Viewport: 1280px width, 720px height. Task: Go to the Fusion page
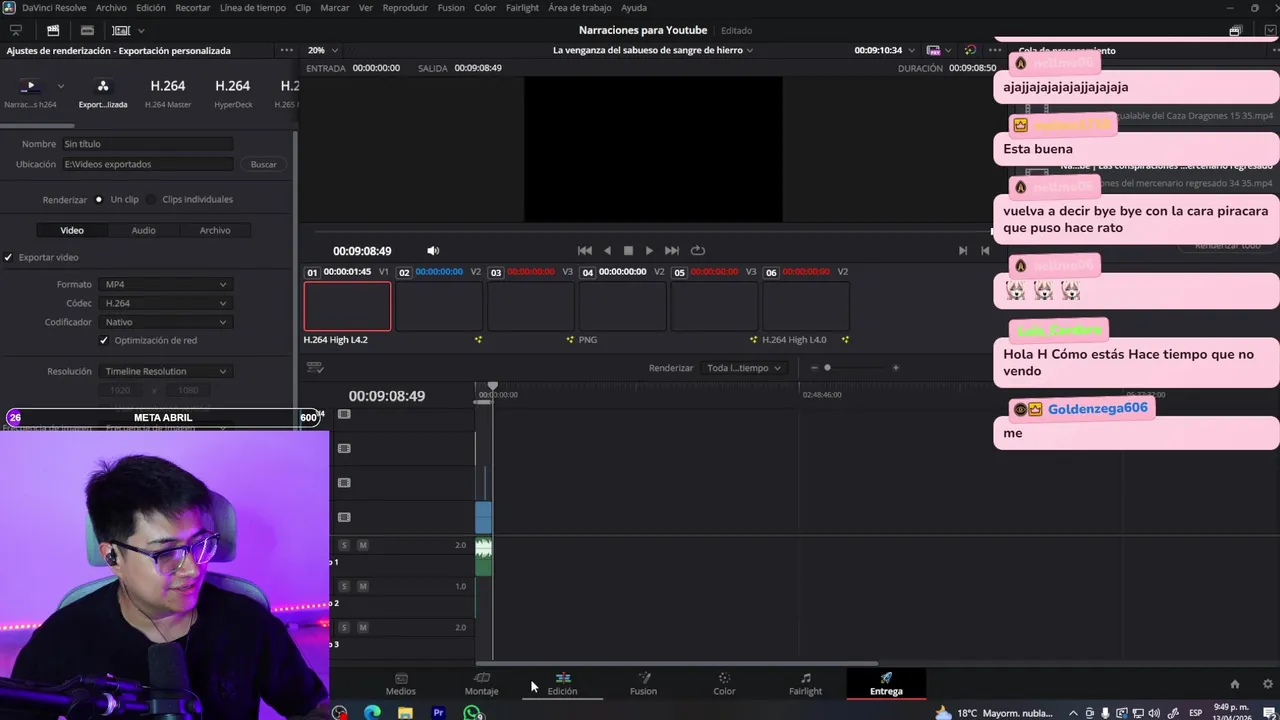pyautogui.click(x=643, y=684)
